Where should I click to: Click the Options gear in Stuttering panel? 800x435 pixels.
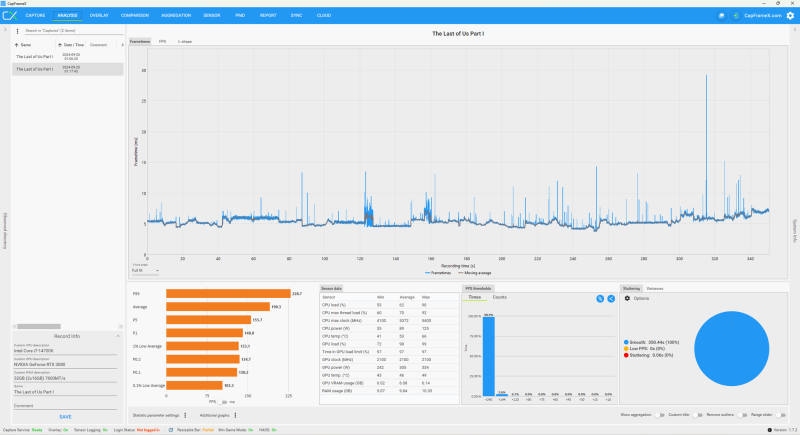pos(627,298)
